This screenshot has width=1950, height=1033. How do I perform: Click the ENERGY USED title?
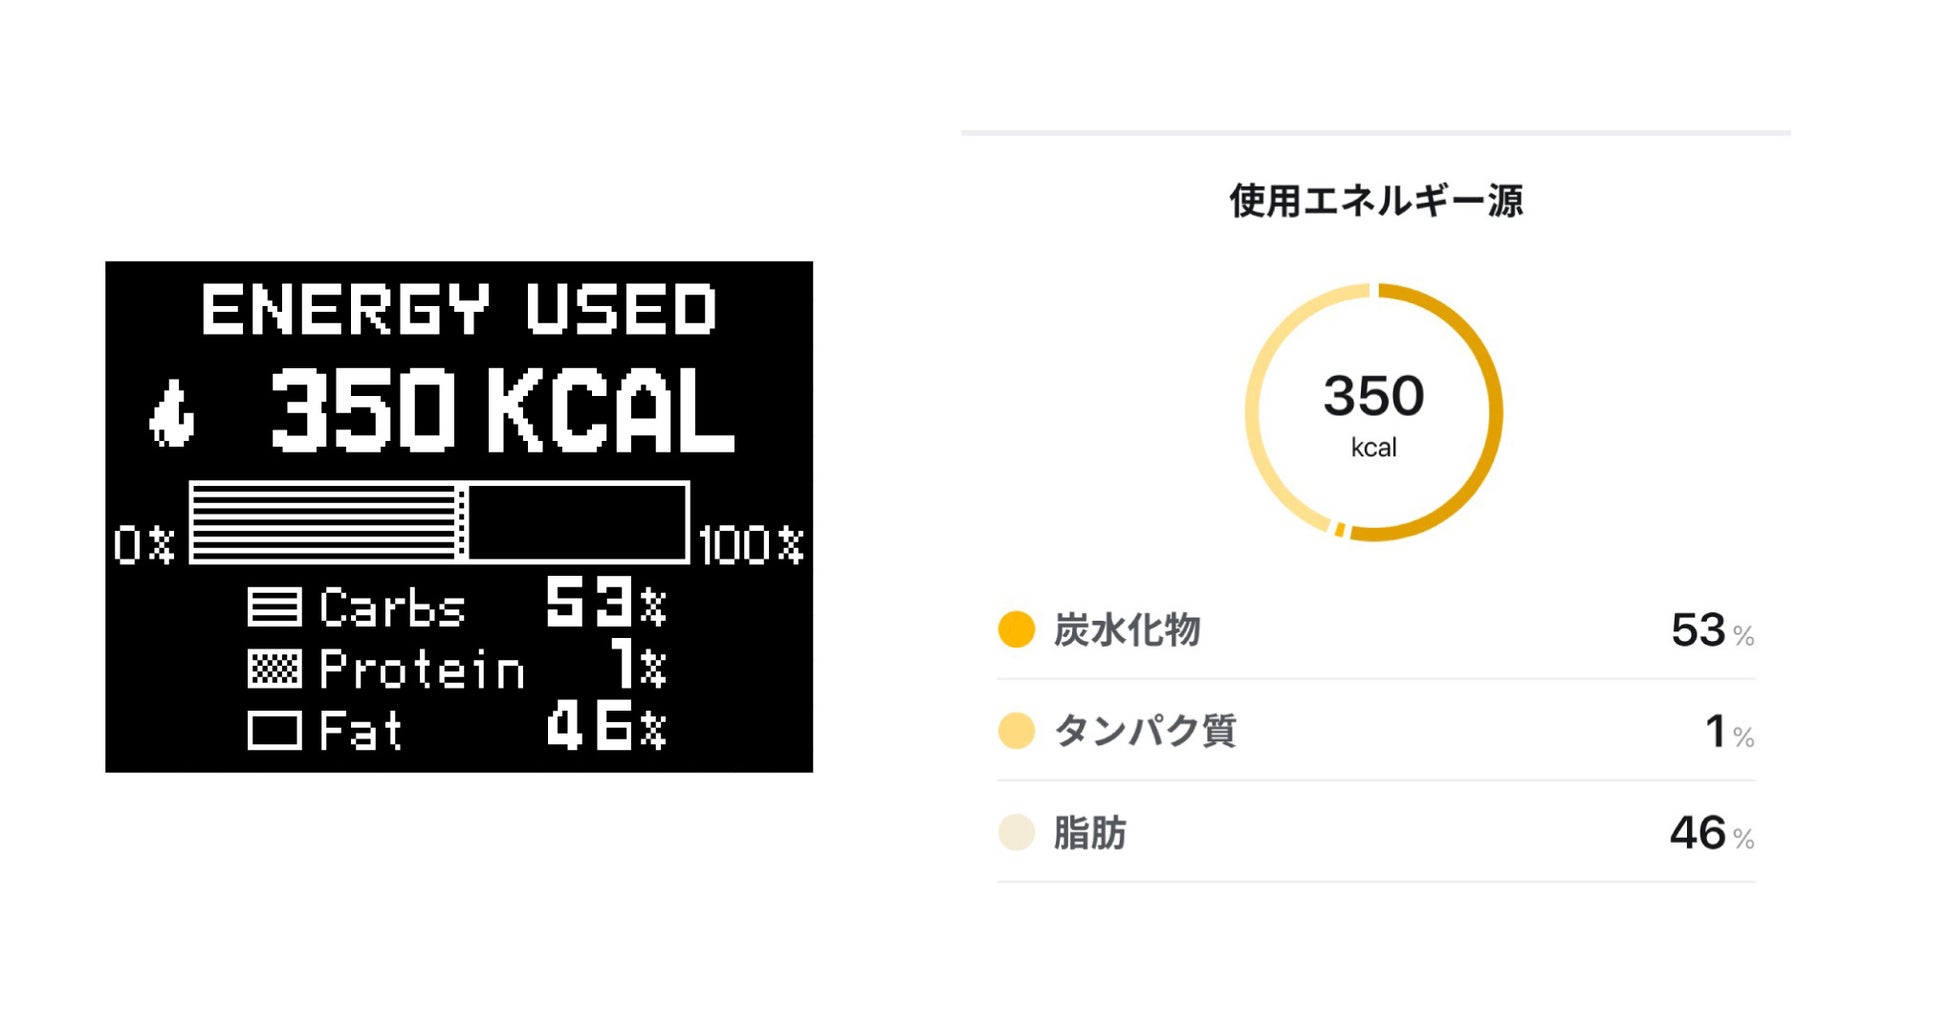[459, 309]
